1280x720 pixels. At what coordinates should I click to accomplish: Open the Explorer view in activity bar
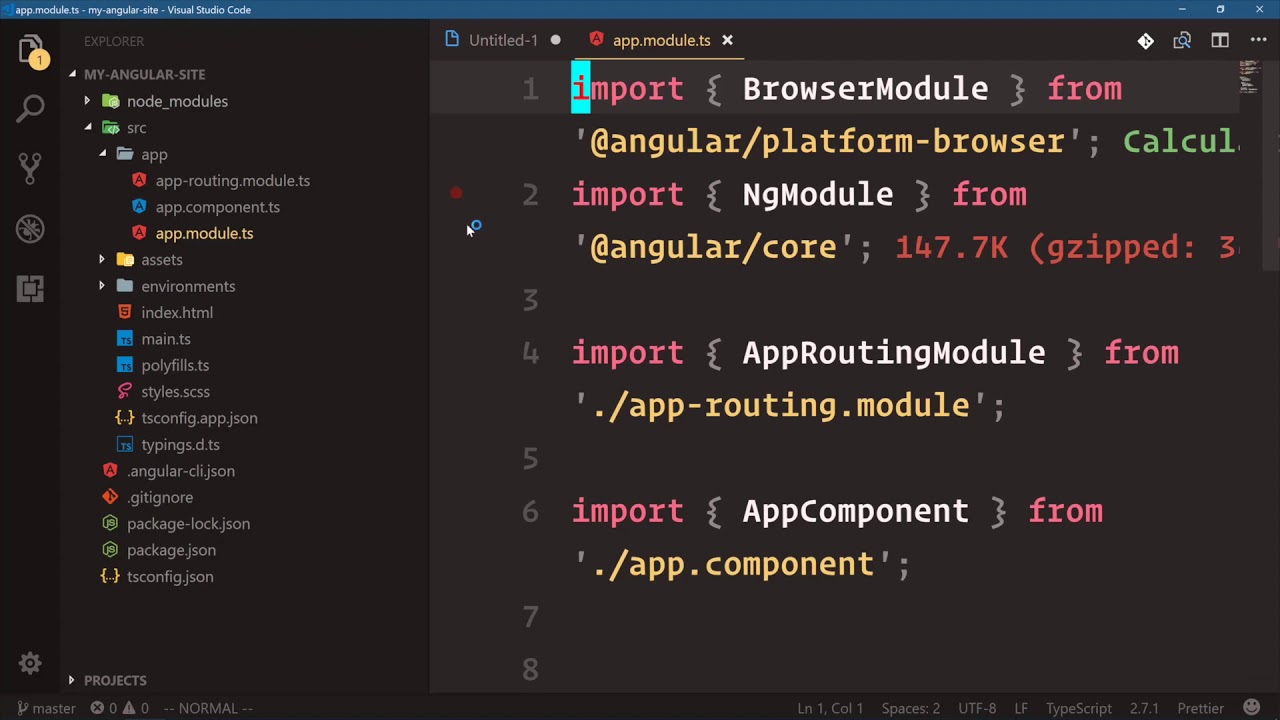pos(30,50)
